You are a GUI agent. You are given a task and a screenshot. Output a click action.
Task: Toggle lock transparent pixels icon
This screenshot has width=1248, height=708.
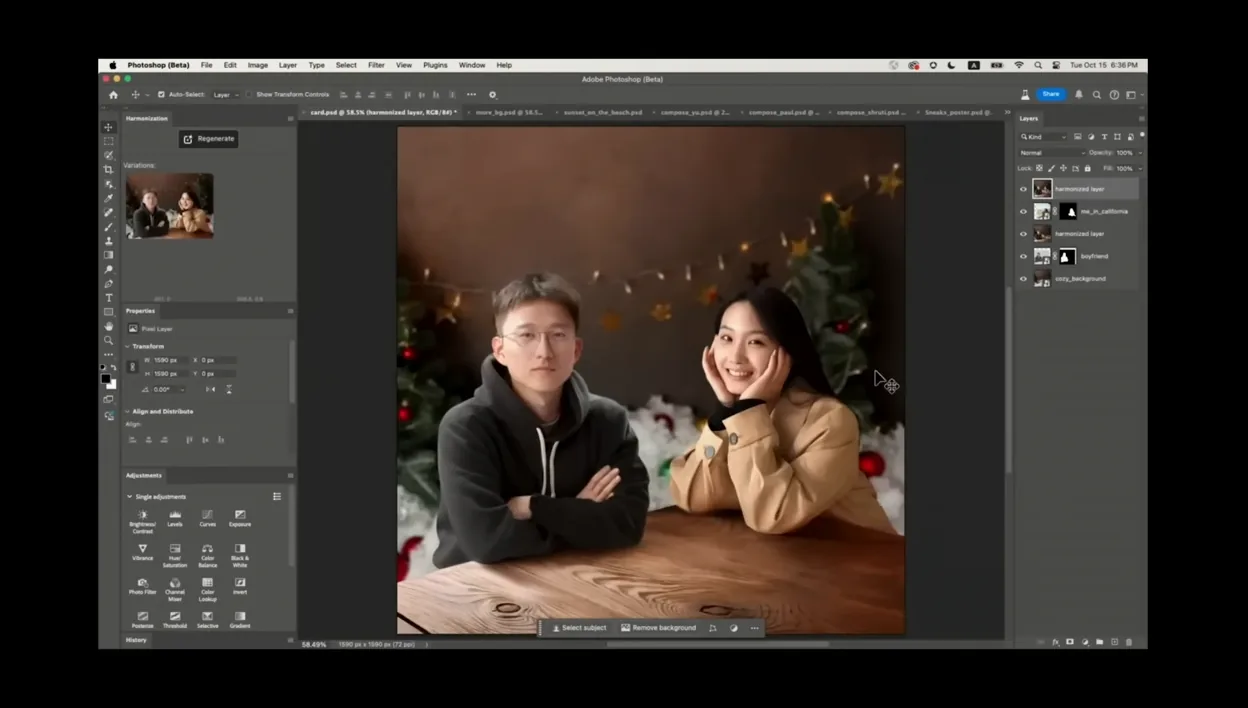coord(1040,168)
